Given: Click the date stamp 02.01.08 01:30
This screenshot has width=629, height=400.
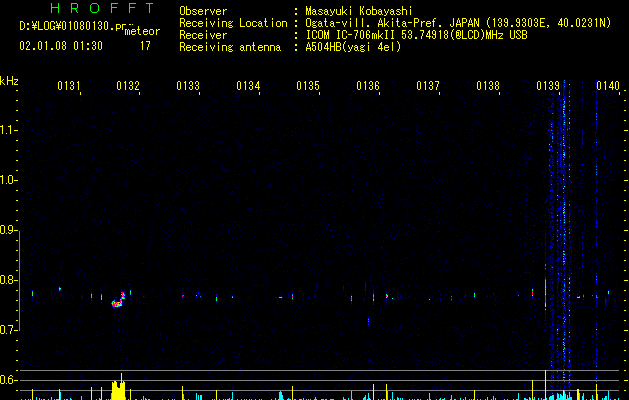Looking at the screenshot, I should [61, 46].
